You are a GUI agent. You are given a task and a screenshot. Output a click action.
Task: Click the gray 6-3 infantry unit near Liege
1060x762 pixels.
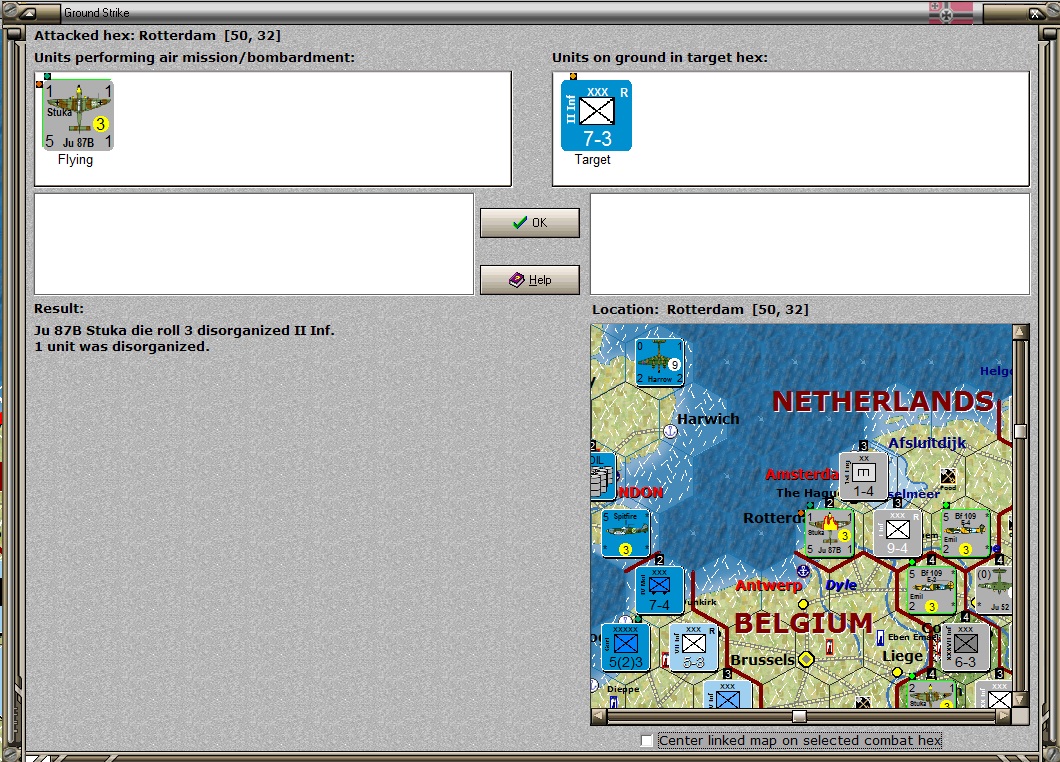pyautogui.click(x=965, y=647)
